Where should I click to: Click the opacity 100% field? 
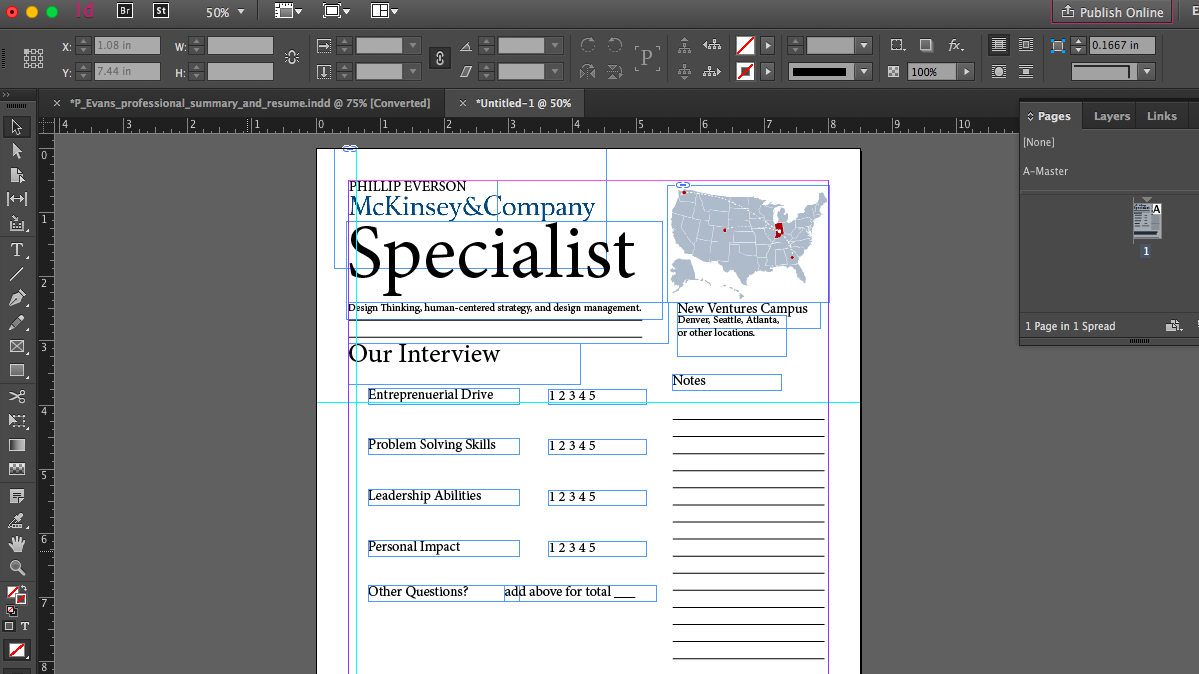(932, 71)
